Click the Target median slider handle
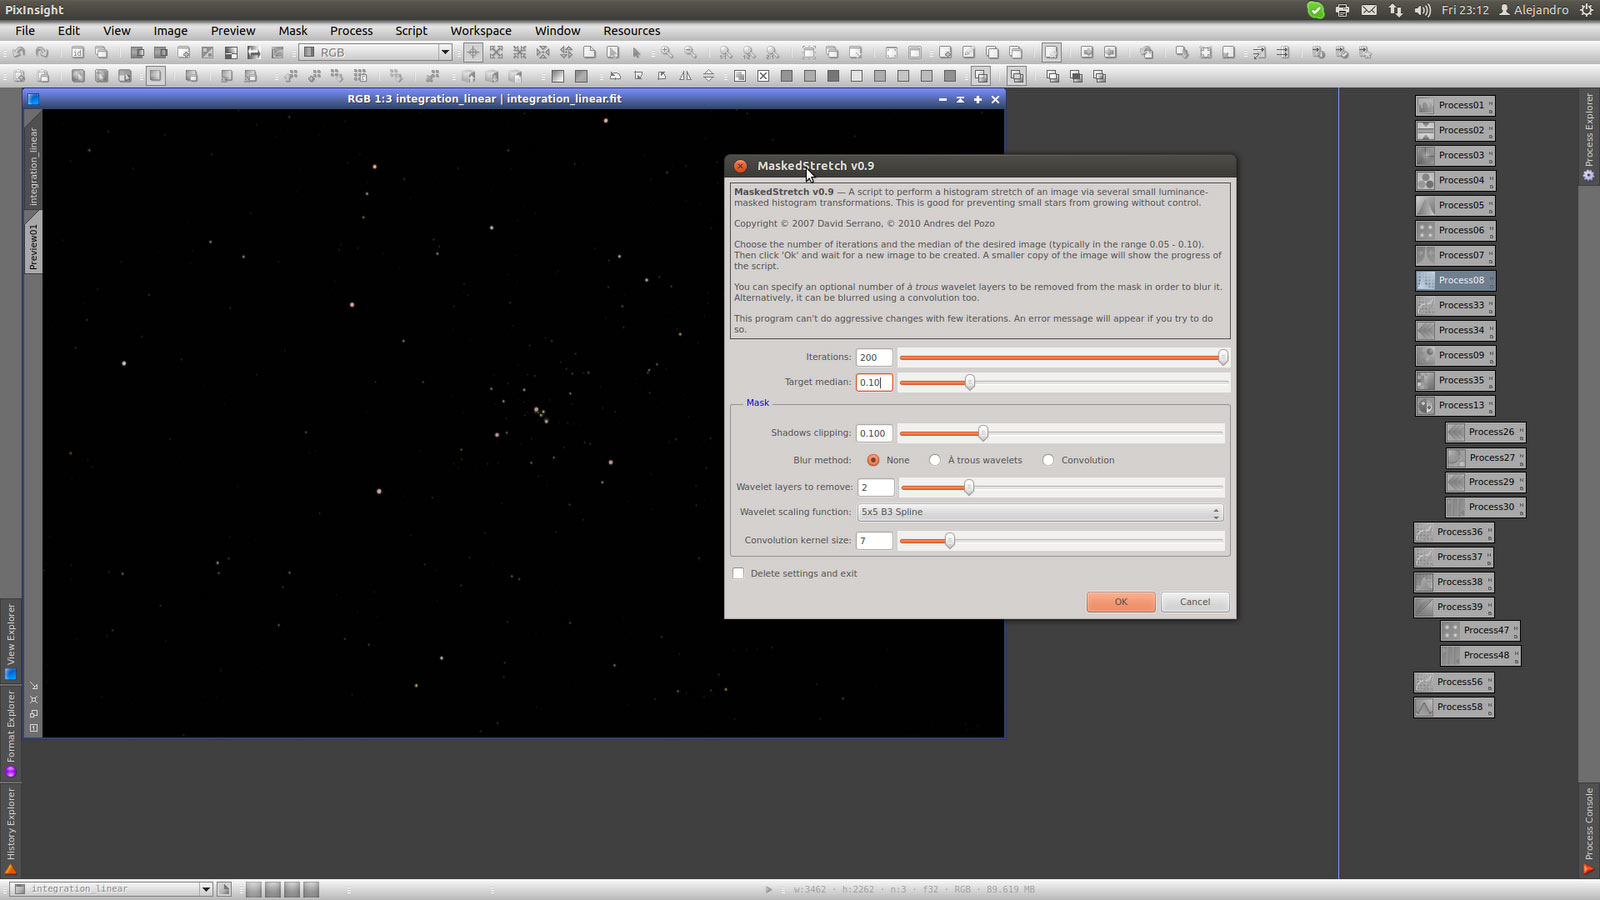 pyautogui.click(x=969, y=382)
